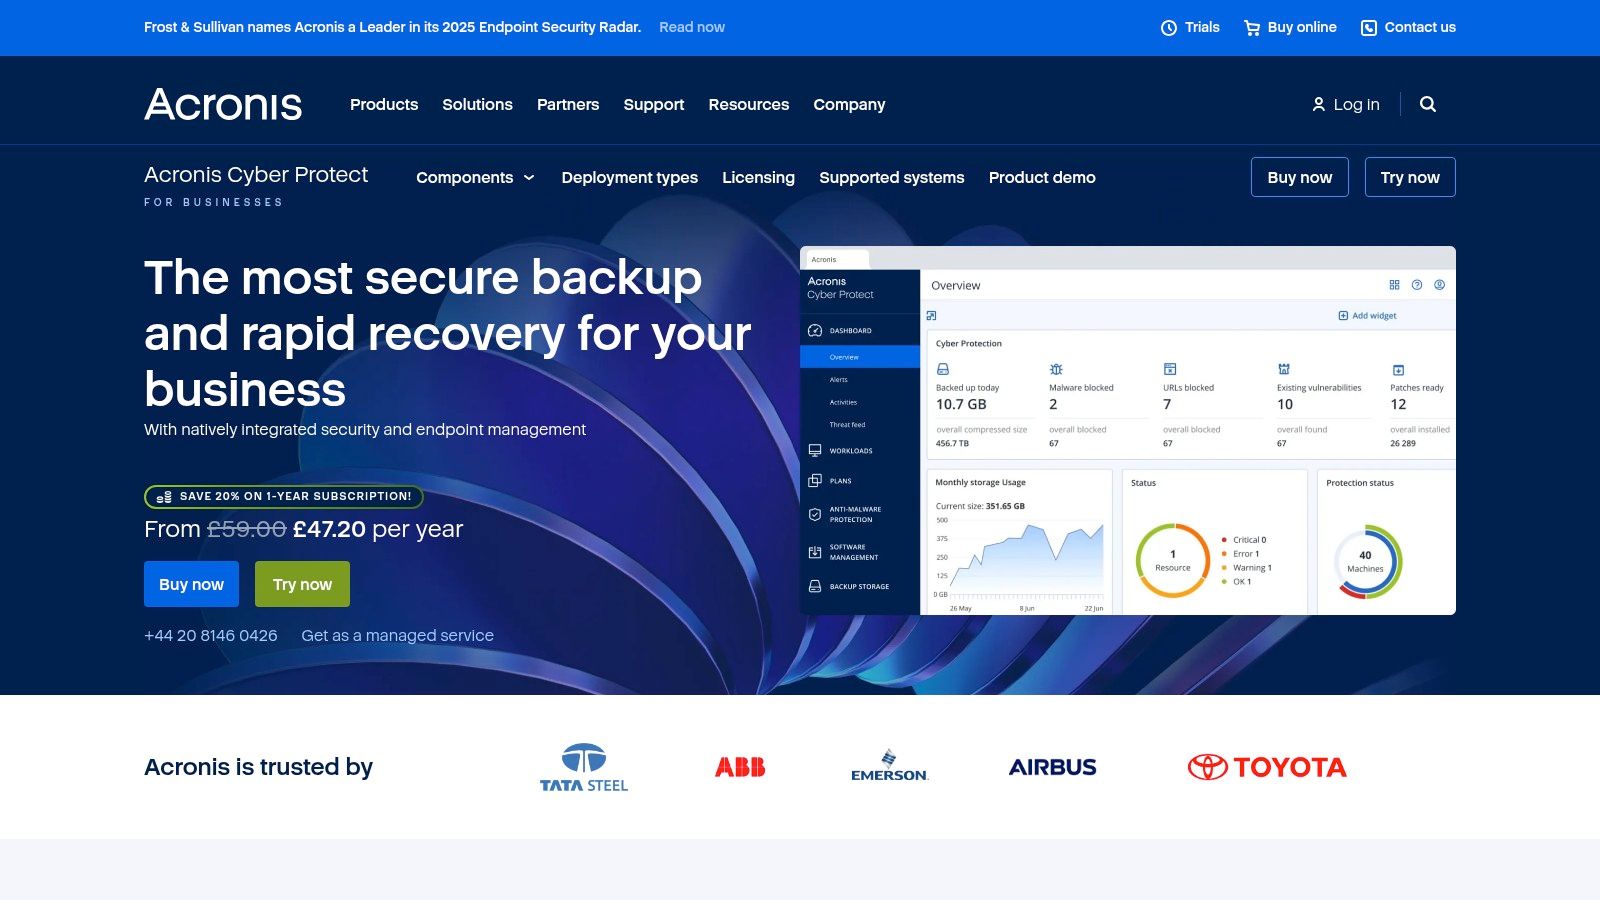
Task: Open the Resources menu
Action: (749, 104)
